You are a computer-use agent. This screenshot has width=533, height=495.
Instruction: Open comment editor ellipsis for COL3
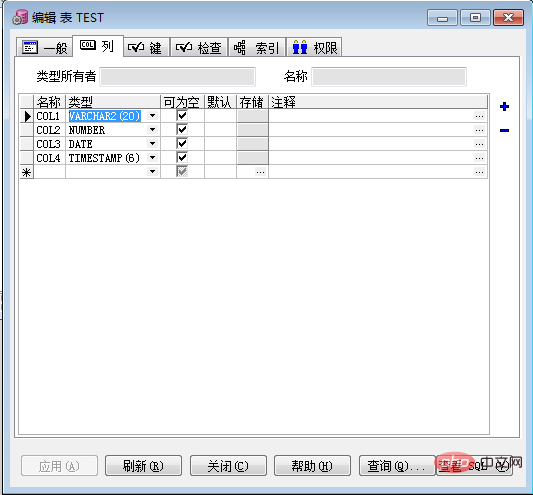(x=479, y=144)
